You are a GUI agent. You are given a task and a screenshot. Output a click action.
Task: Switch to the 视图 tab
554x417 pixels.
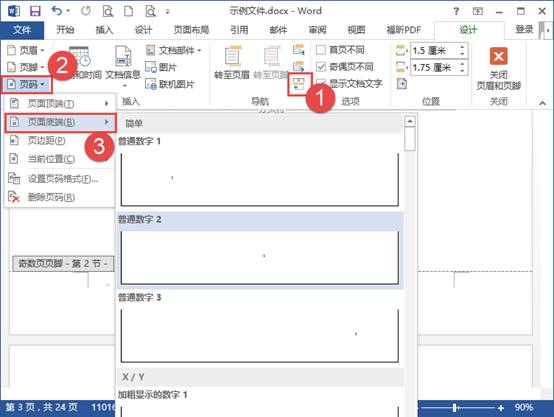(356, 30)
